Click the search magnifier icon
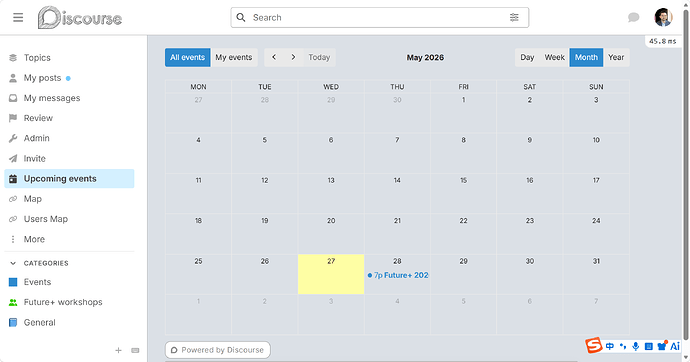 (241, 18)
